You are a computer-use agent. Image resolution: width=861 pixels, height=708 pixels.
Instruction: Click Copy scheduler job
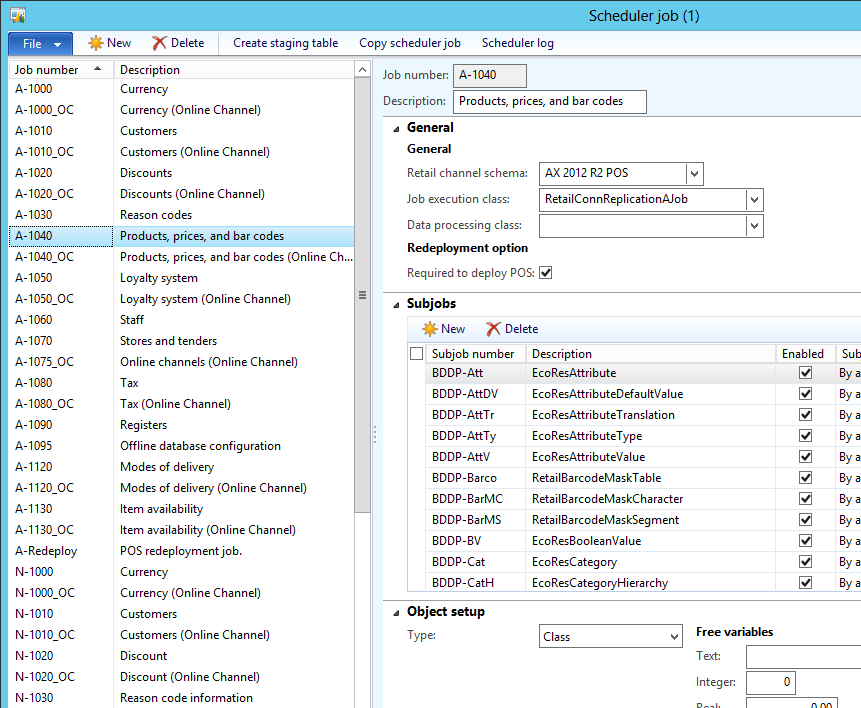point(410,43)
